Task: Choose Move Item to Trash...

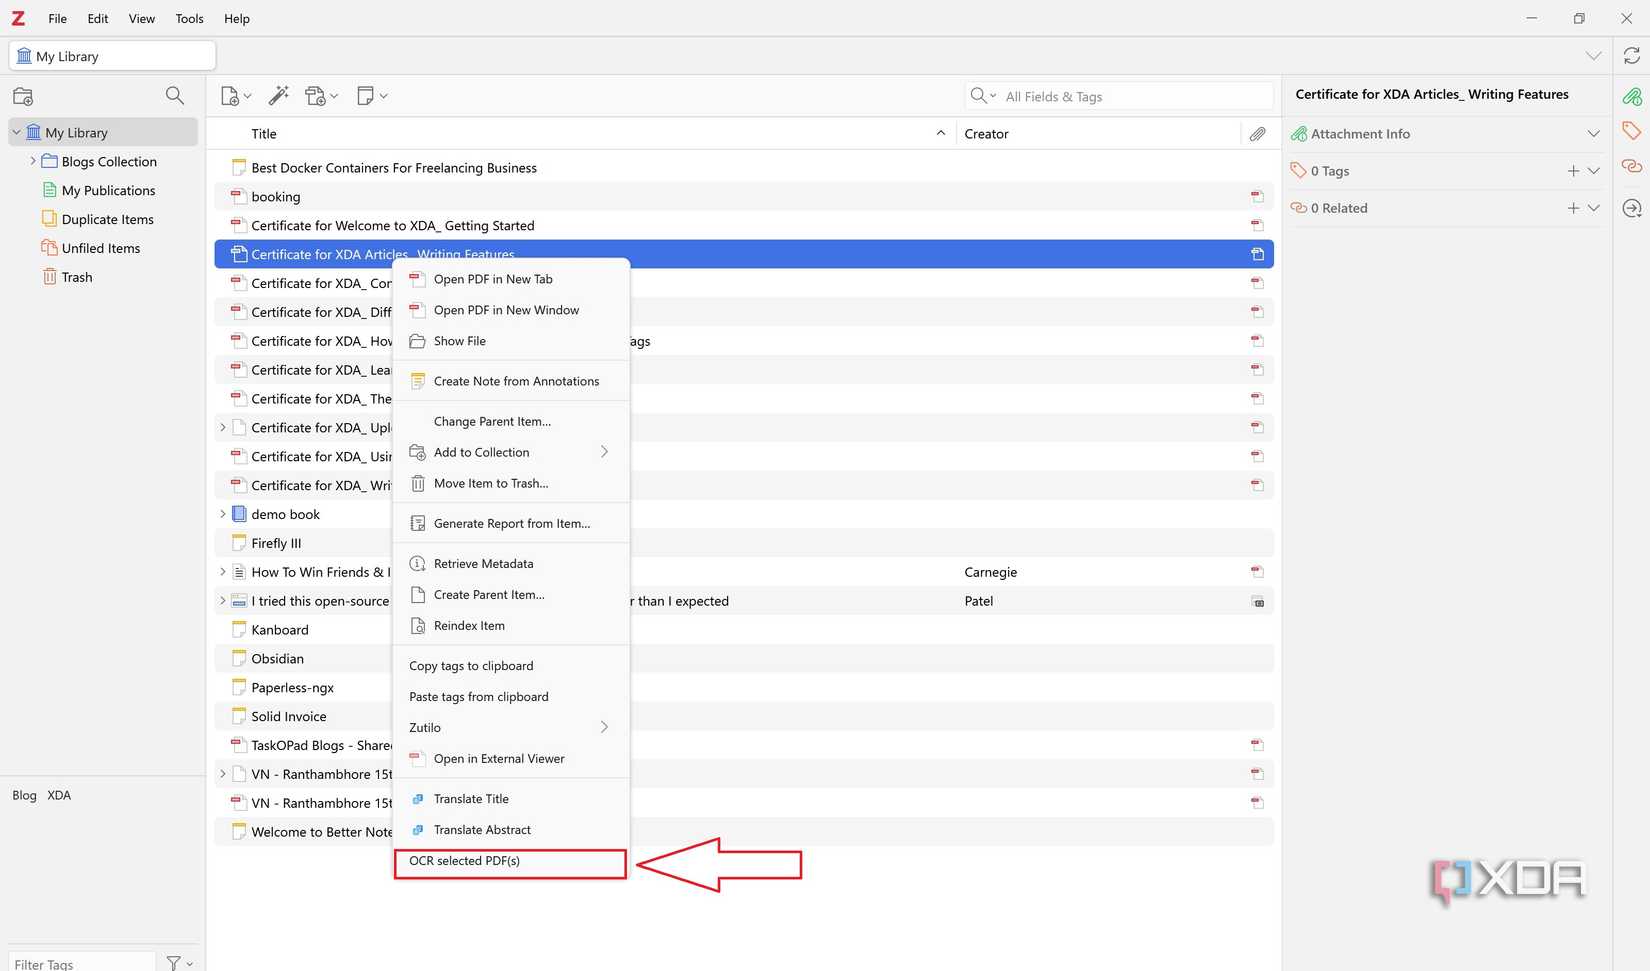Action: pyautogui.click(x=511, y=483)
